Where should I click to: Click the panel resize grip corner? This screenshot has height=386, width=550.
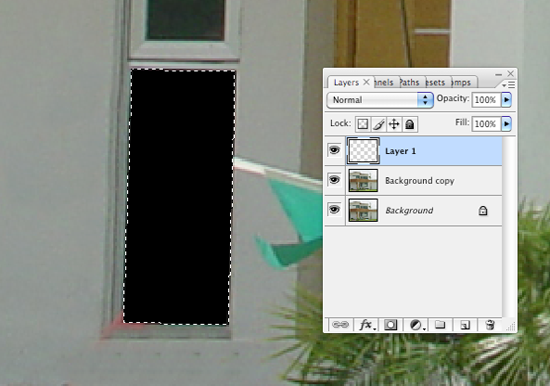pos(511,327)
